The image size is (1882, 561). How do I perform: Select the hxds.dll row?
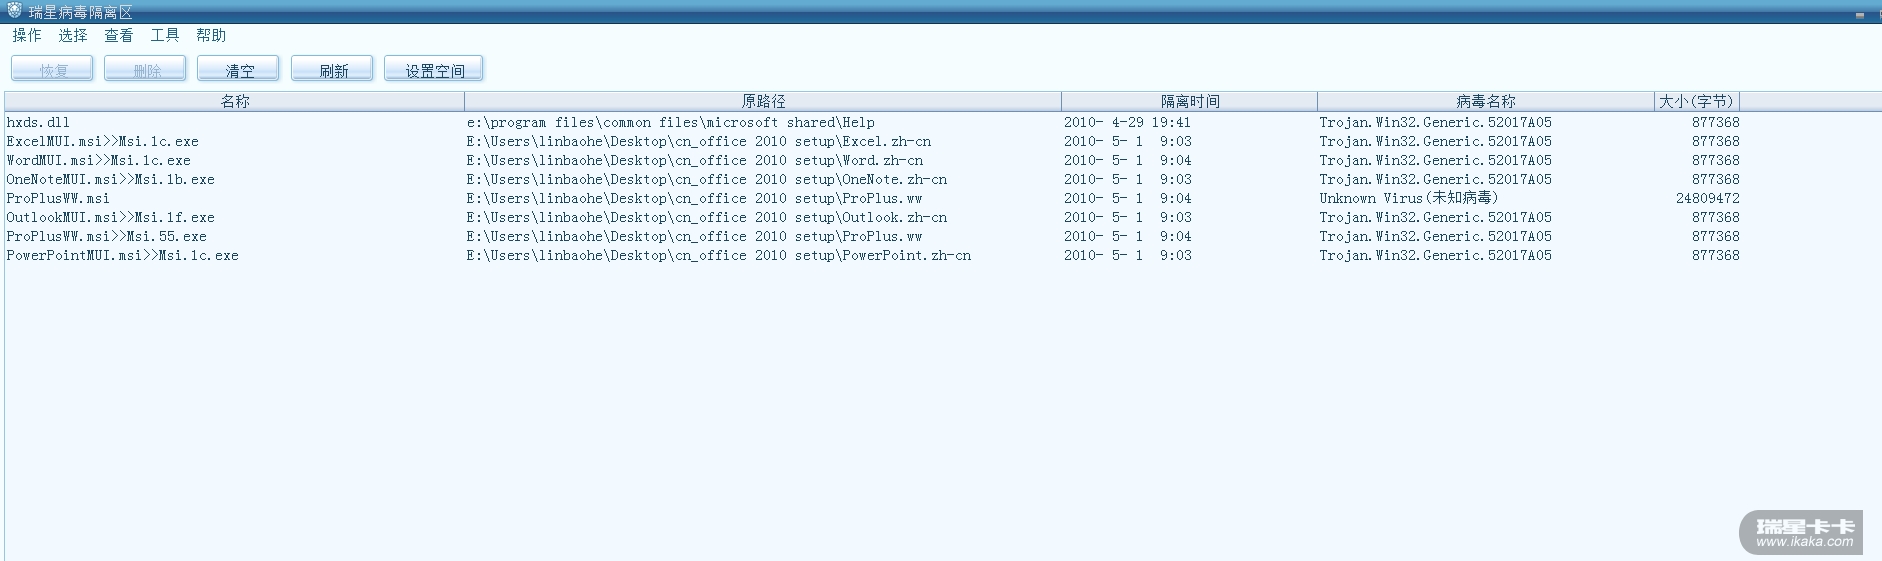pyautogui.click(x=873, y=122)
